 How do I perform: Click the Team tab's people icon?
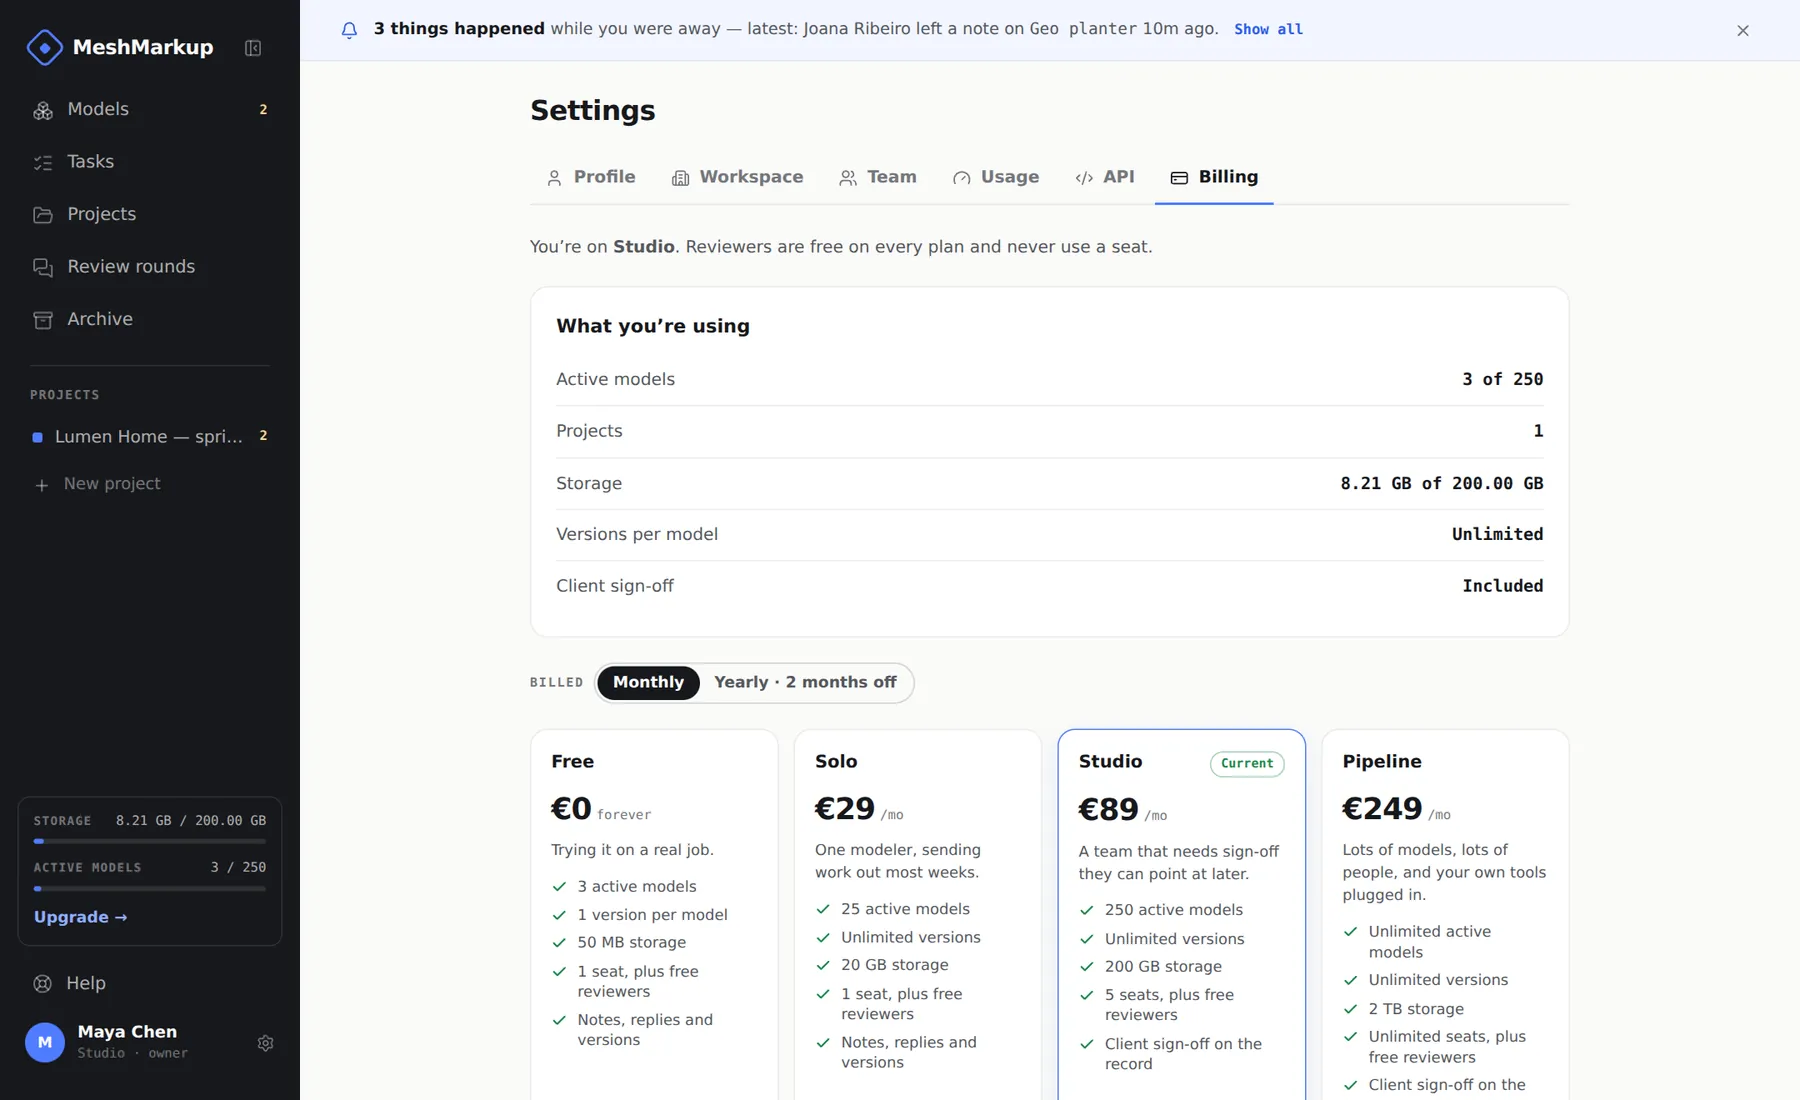848,178
